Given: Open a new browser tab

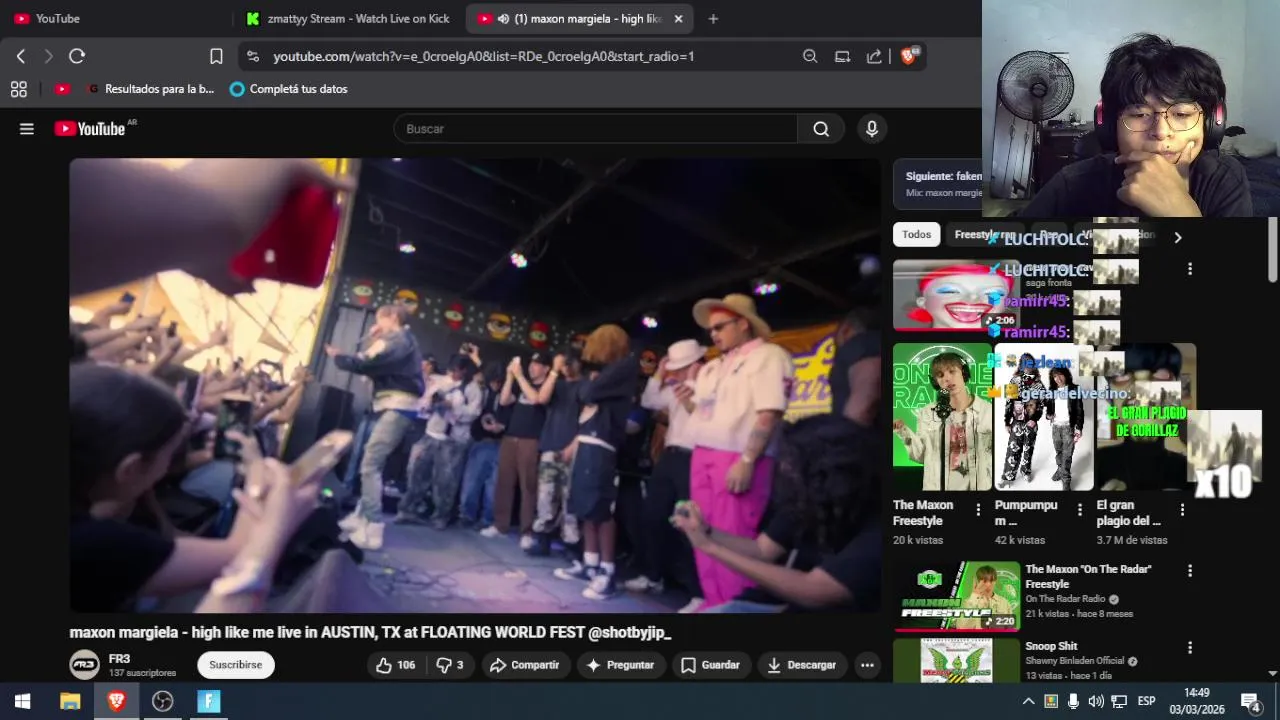Looking at the screenshot, I should pos(713,18).
